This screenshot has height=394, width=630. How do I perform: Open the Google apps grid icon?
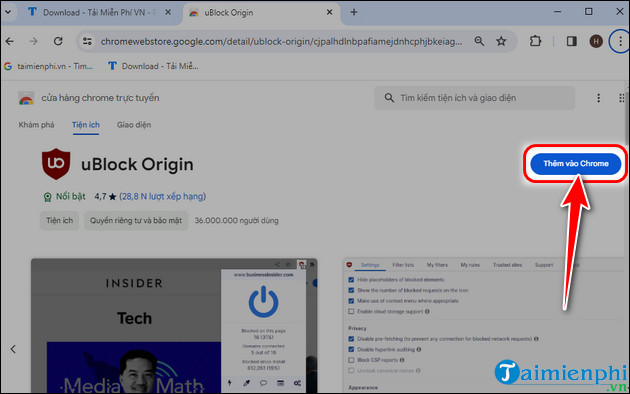pos(622,98)
